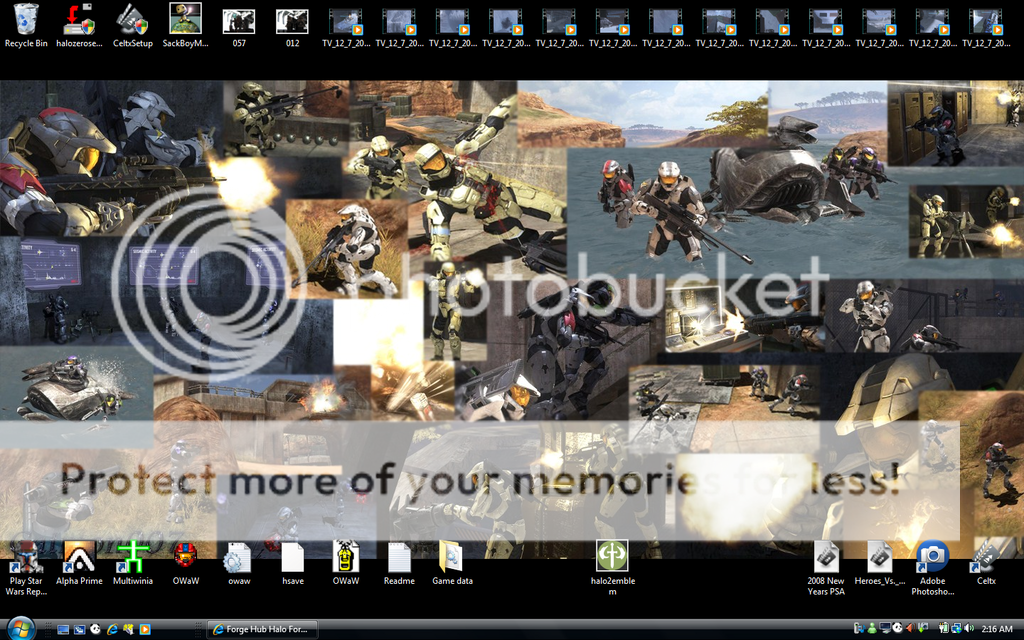
Task: Open the image file named 012
Action: click(292, 20)
